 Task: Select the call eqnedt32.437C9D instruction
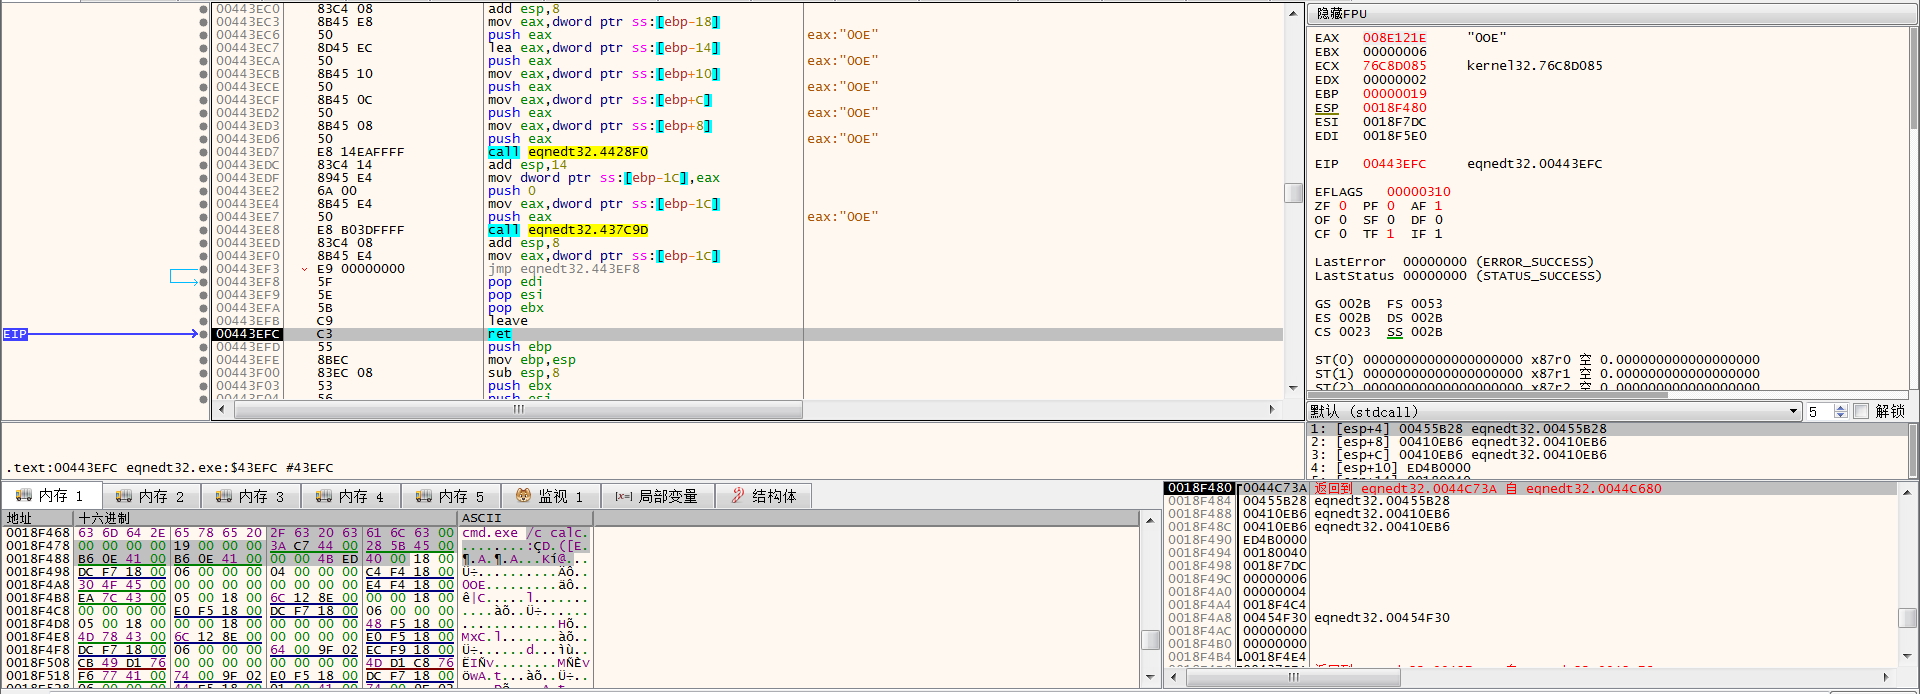point(567,230)
